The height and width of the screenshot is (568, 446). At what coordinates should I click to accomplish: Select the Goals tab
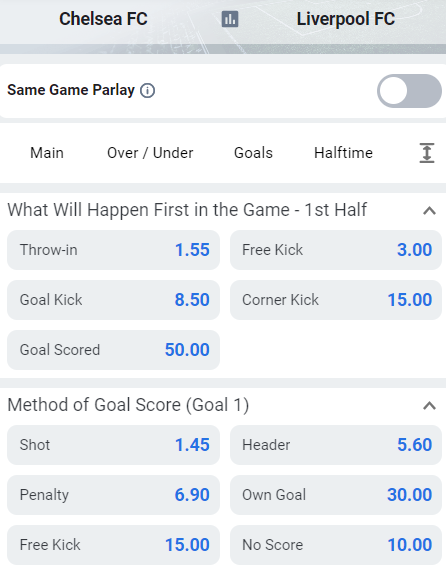(x=253, y=153)
